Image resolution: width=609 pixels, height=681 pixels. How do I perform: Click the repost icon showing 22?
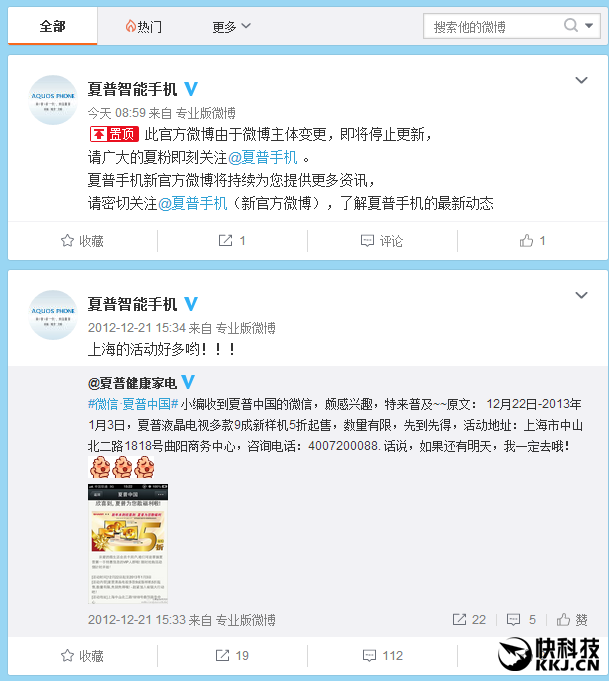tap(469, 620)
